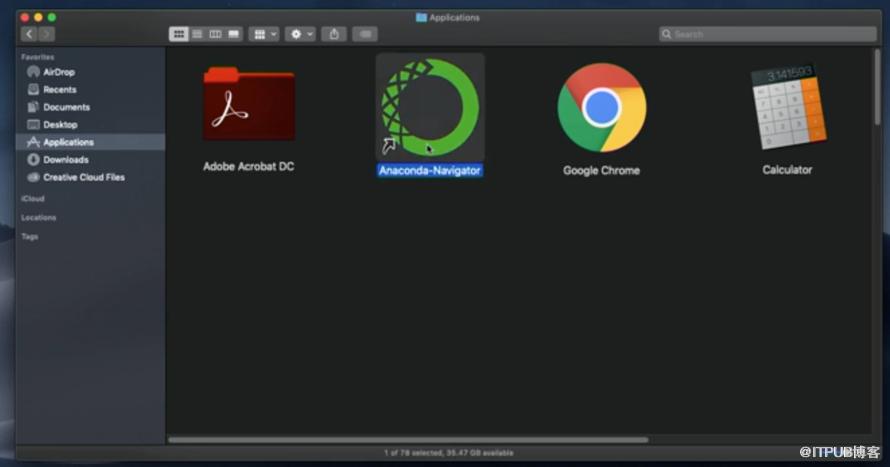The width and height of the screenshot is (890, 467).
Task: Click the Anaconda-Navigator name label
Action: 430,170
